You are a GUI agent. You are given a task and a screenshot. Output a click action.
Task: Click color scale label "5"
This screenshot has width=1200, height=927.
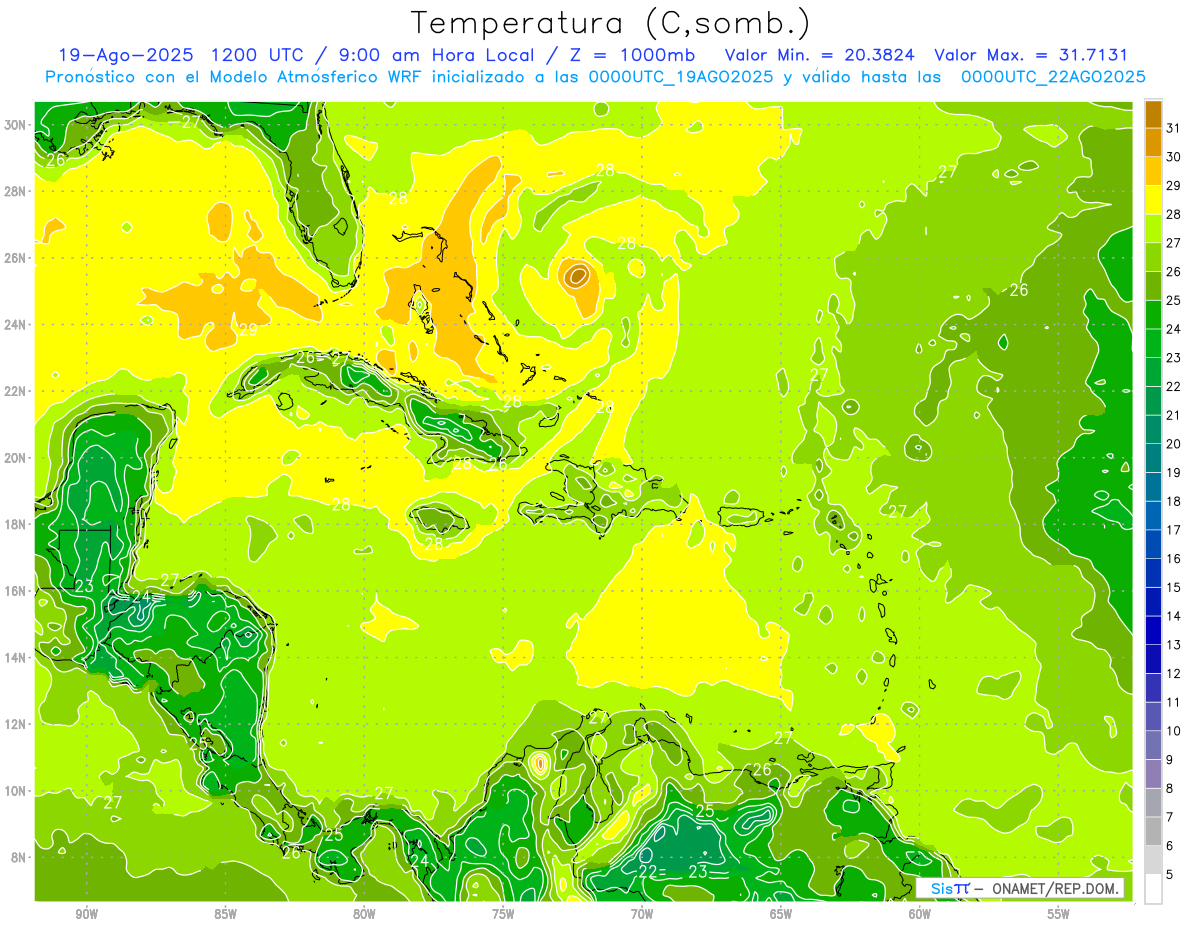pyautogui.click(x=1170, y=874)
